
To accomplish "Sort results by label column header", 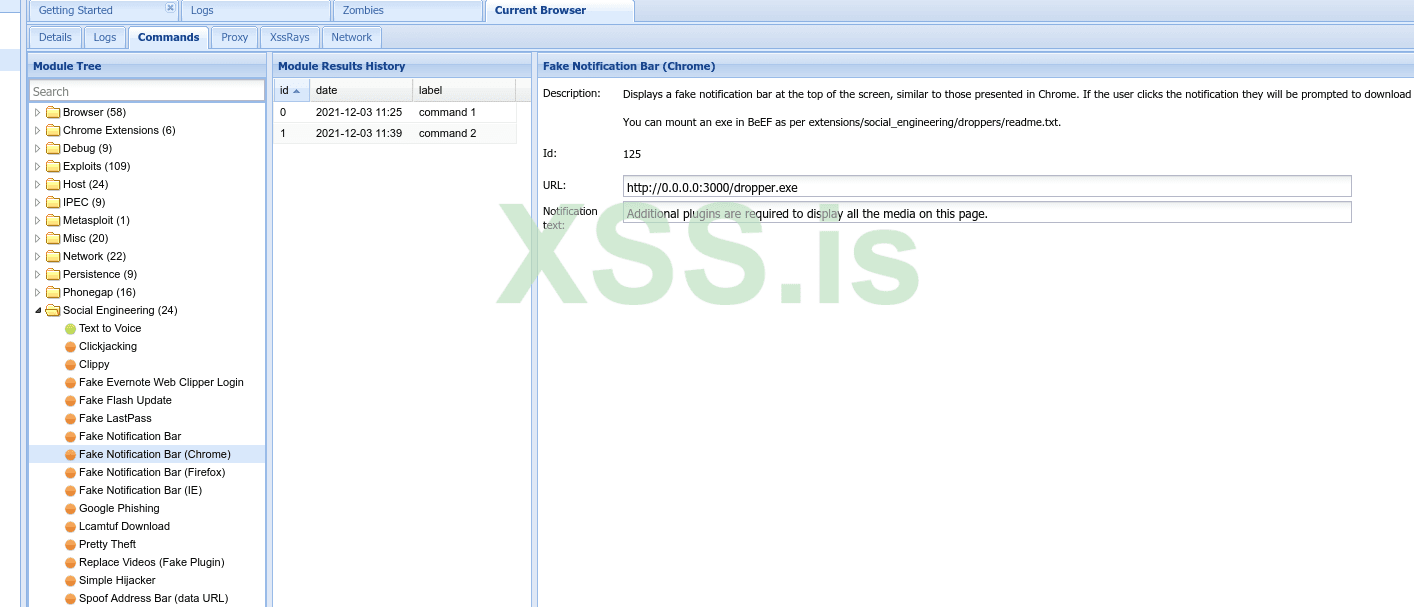I will pyautogui.click(x=464, y=90).
